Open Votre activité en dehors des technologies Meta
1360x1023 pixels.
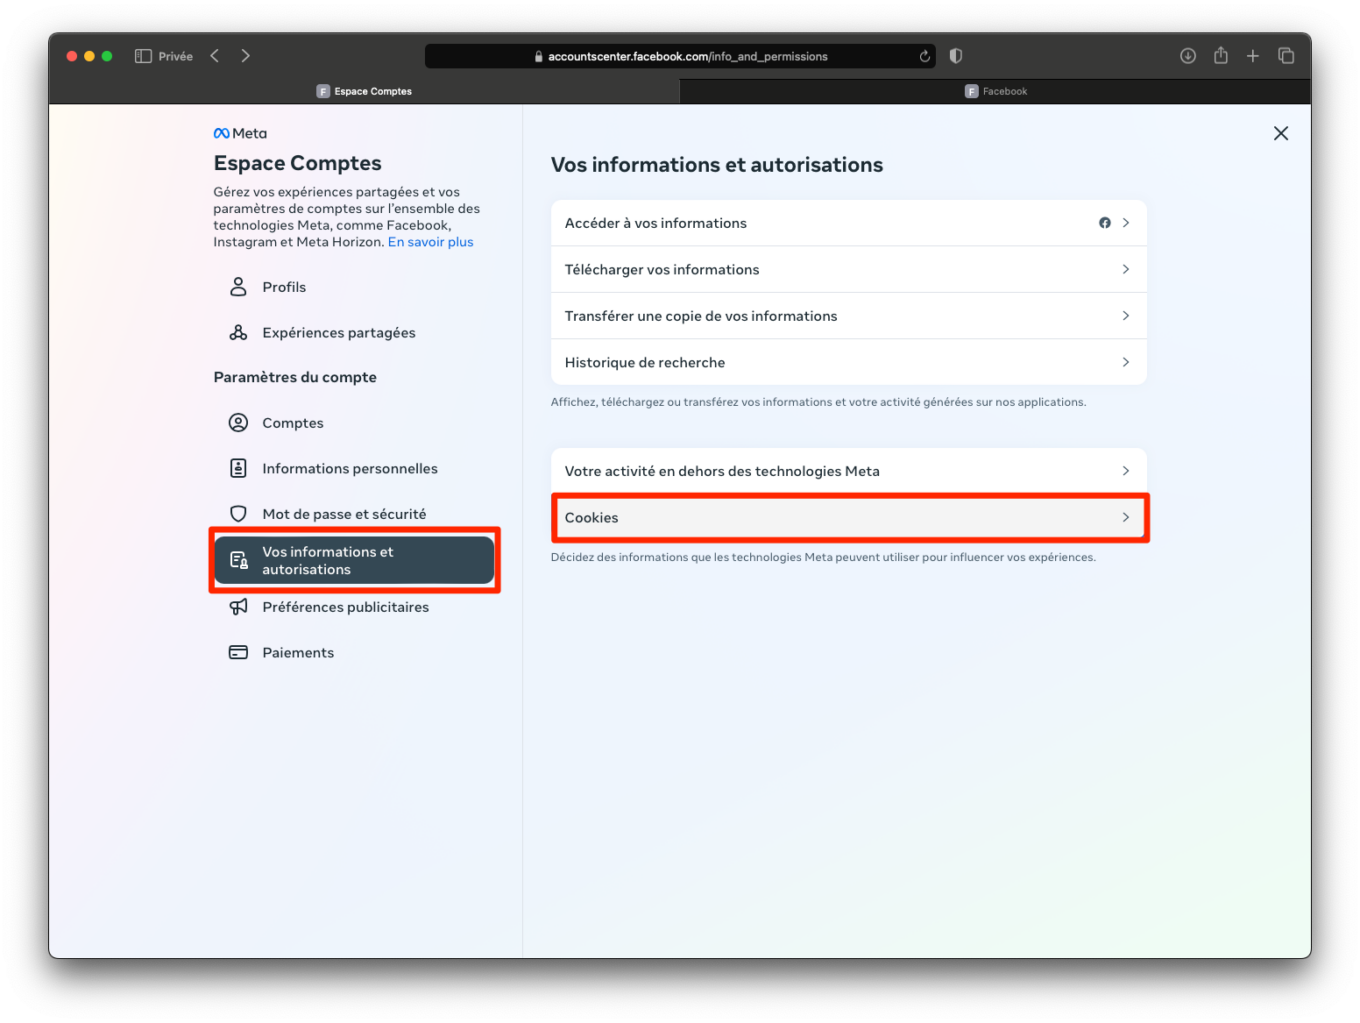(x=849, y=471)
